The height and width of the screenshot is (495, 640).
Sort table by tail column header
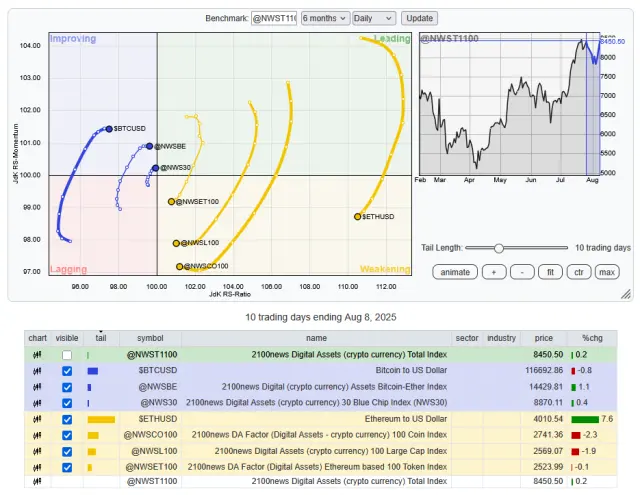(x=101, y=338)
